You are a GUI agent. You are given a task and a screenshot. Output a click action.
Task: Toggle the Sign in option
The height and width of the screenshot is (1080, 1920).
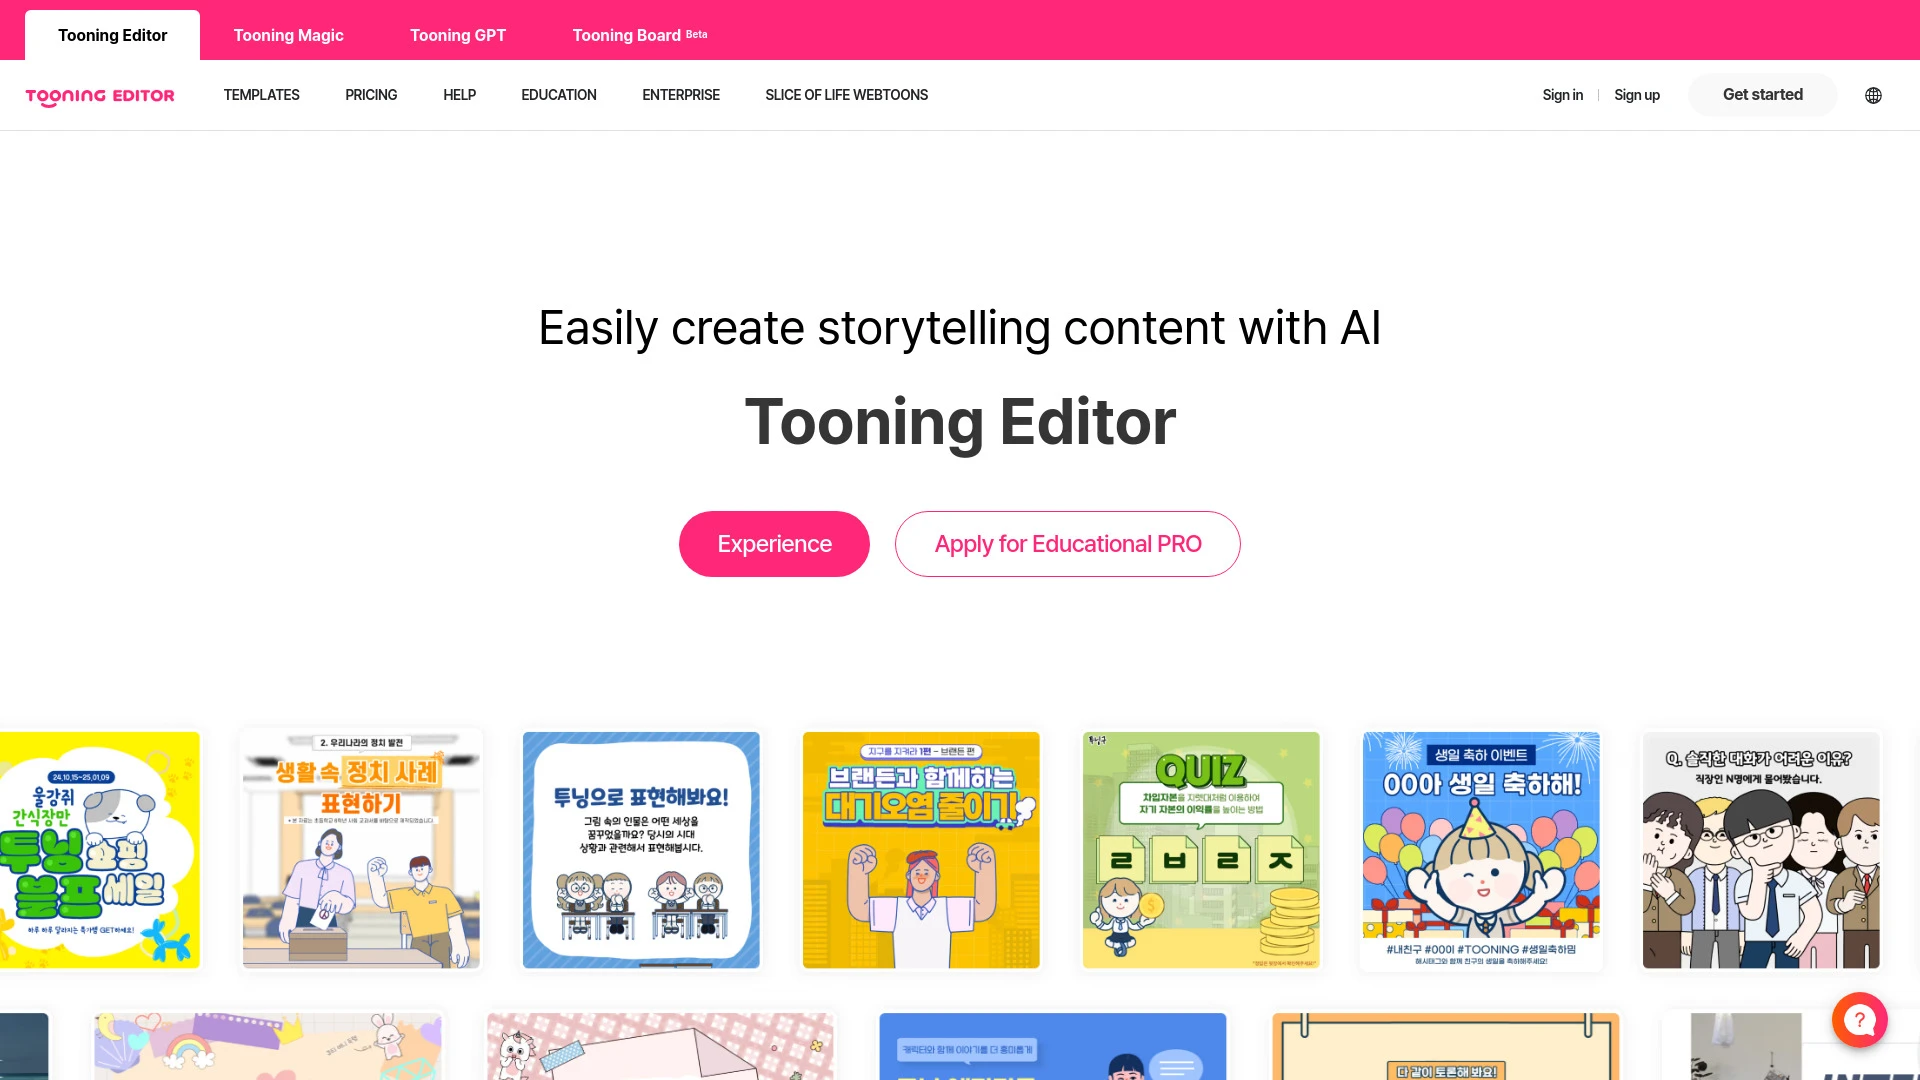click(1563, 94)
